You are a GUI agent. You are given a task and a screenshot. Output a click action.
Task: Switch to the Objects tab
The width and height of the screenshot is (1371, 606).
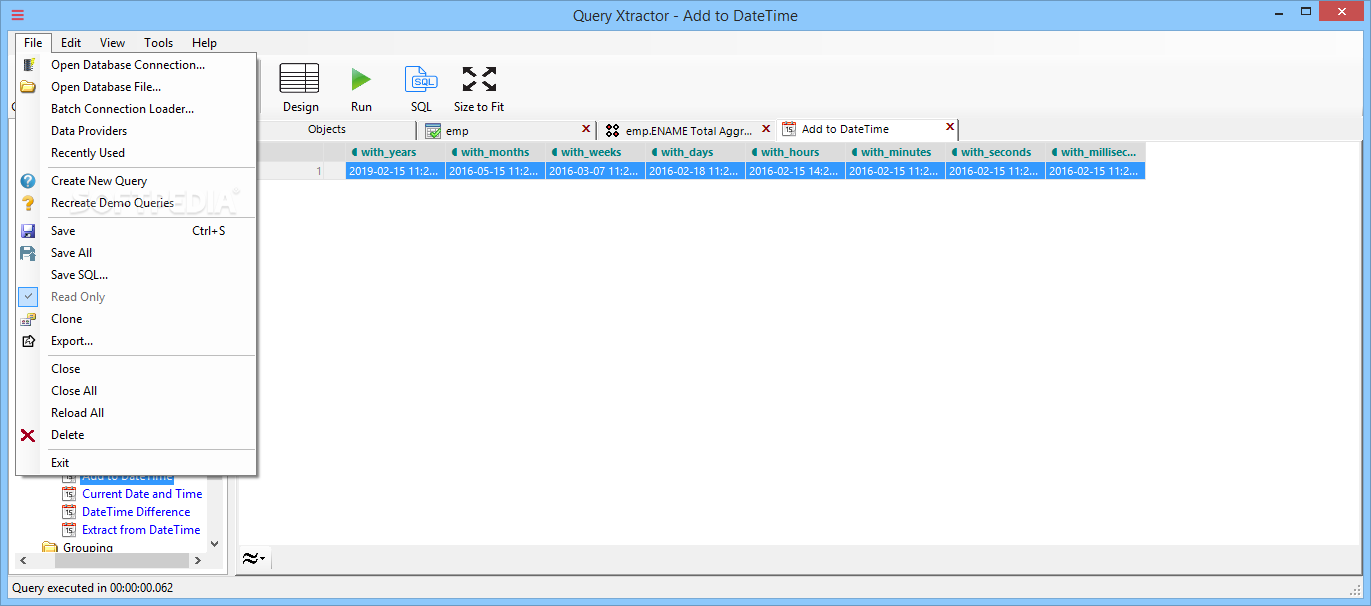point(327,130)
